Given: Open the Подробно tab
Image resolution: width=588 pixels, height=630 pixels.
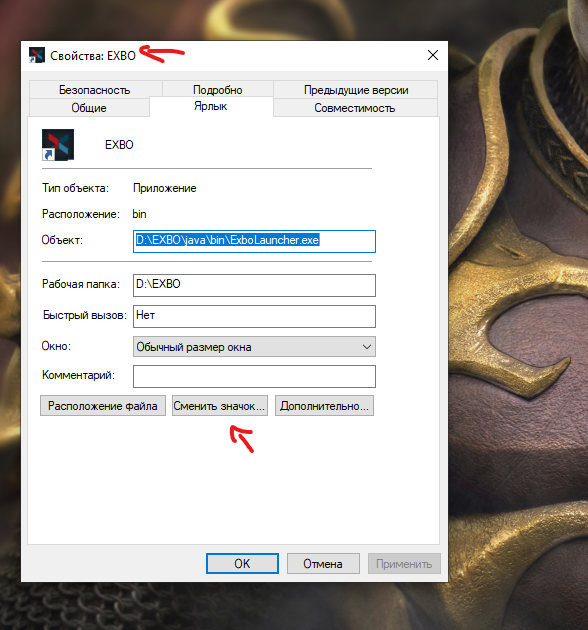Looking at the screenshot, I should click(x=217, y=90).
